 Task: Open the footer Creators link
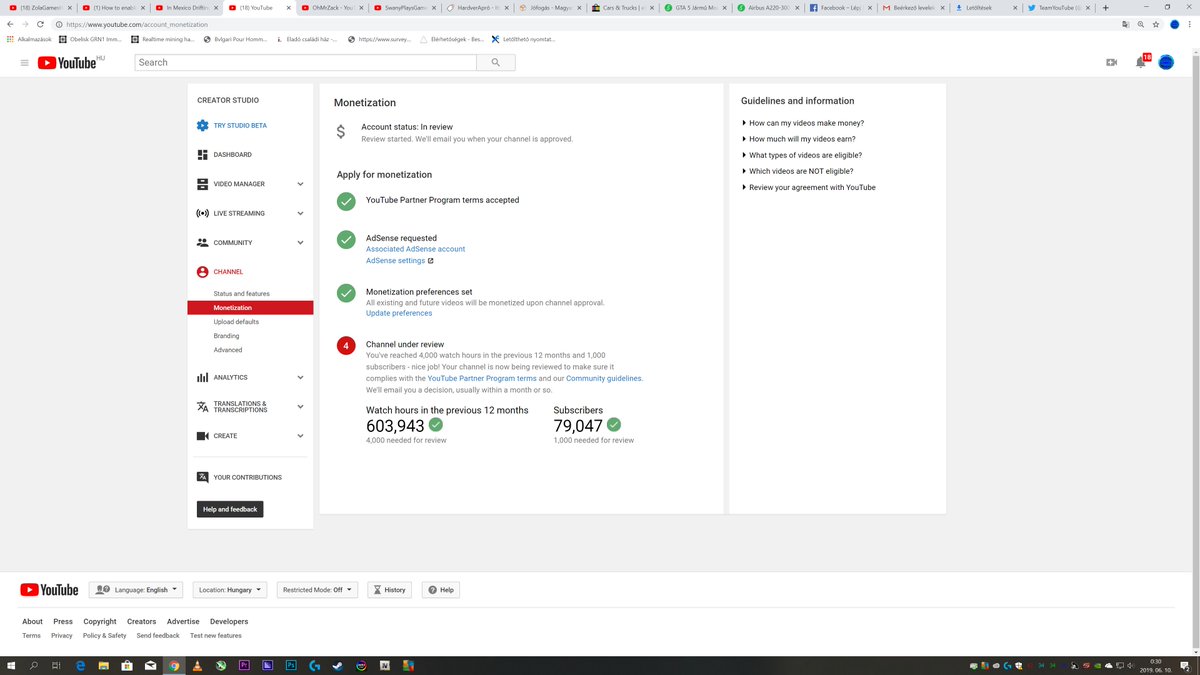(141, 622)
